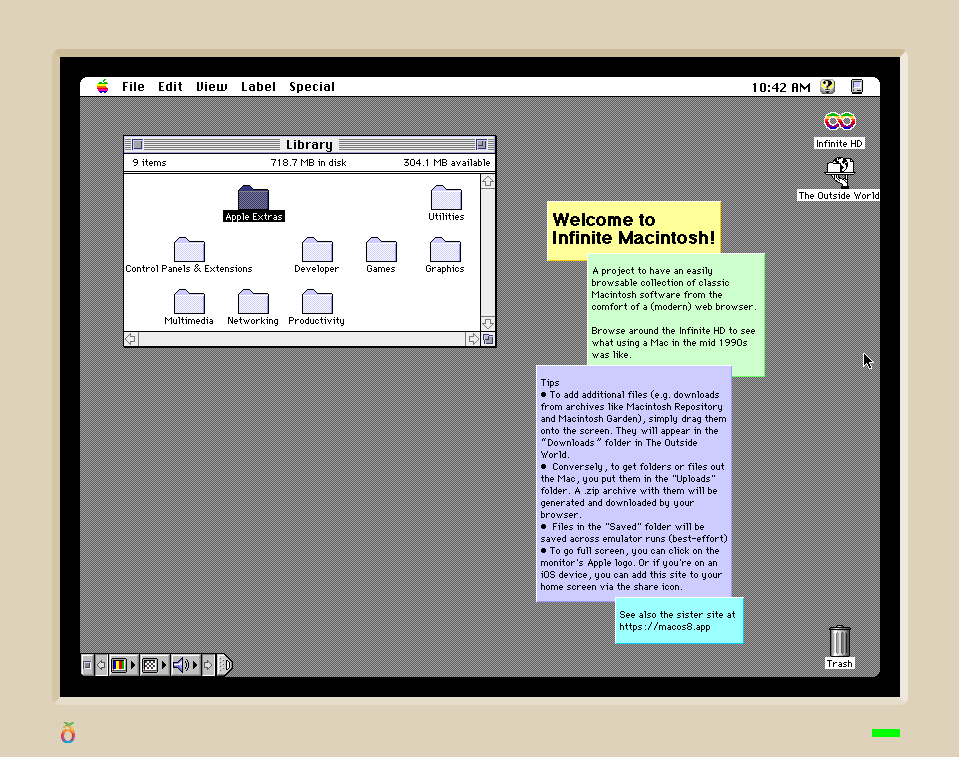Open Monitor Bit Depth control strip module
Image resolution: width=959 pixels, height=757 pixels.
[124, 665]
